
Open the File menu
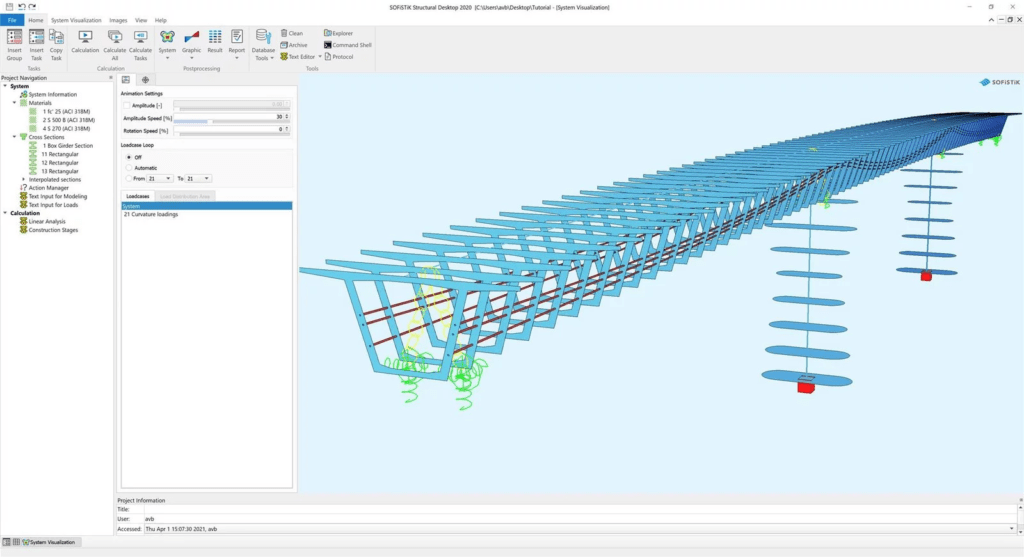click(x=12, y=20)
